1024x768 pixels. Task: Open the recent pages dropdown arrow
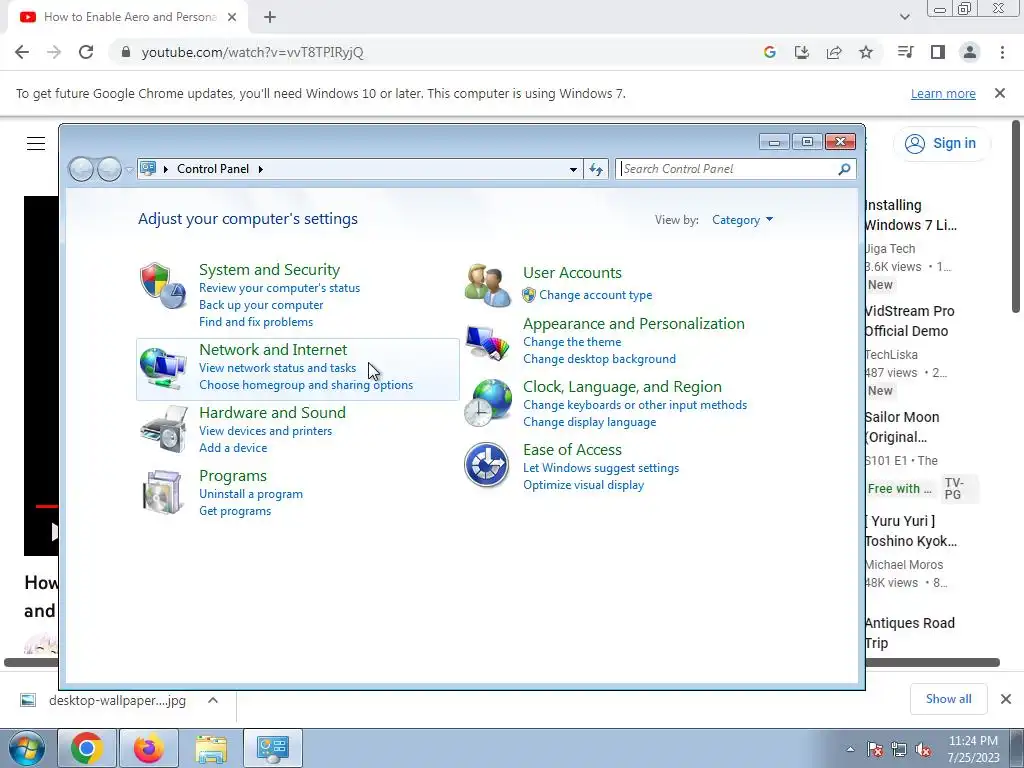point(129,170)
